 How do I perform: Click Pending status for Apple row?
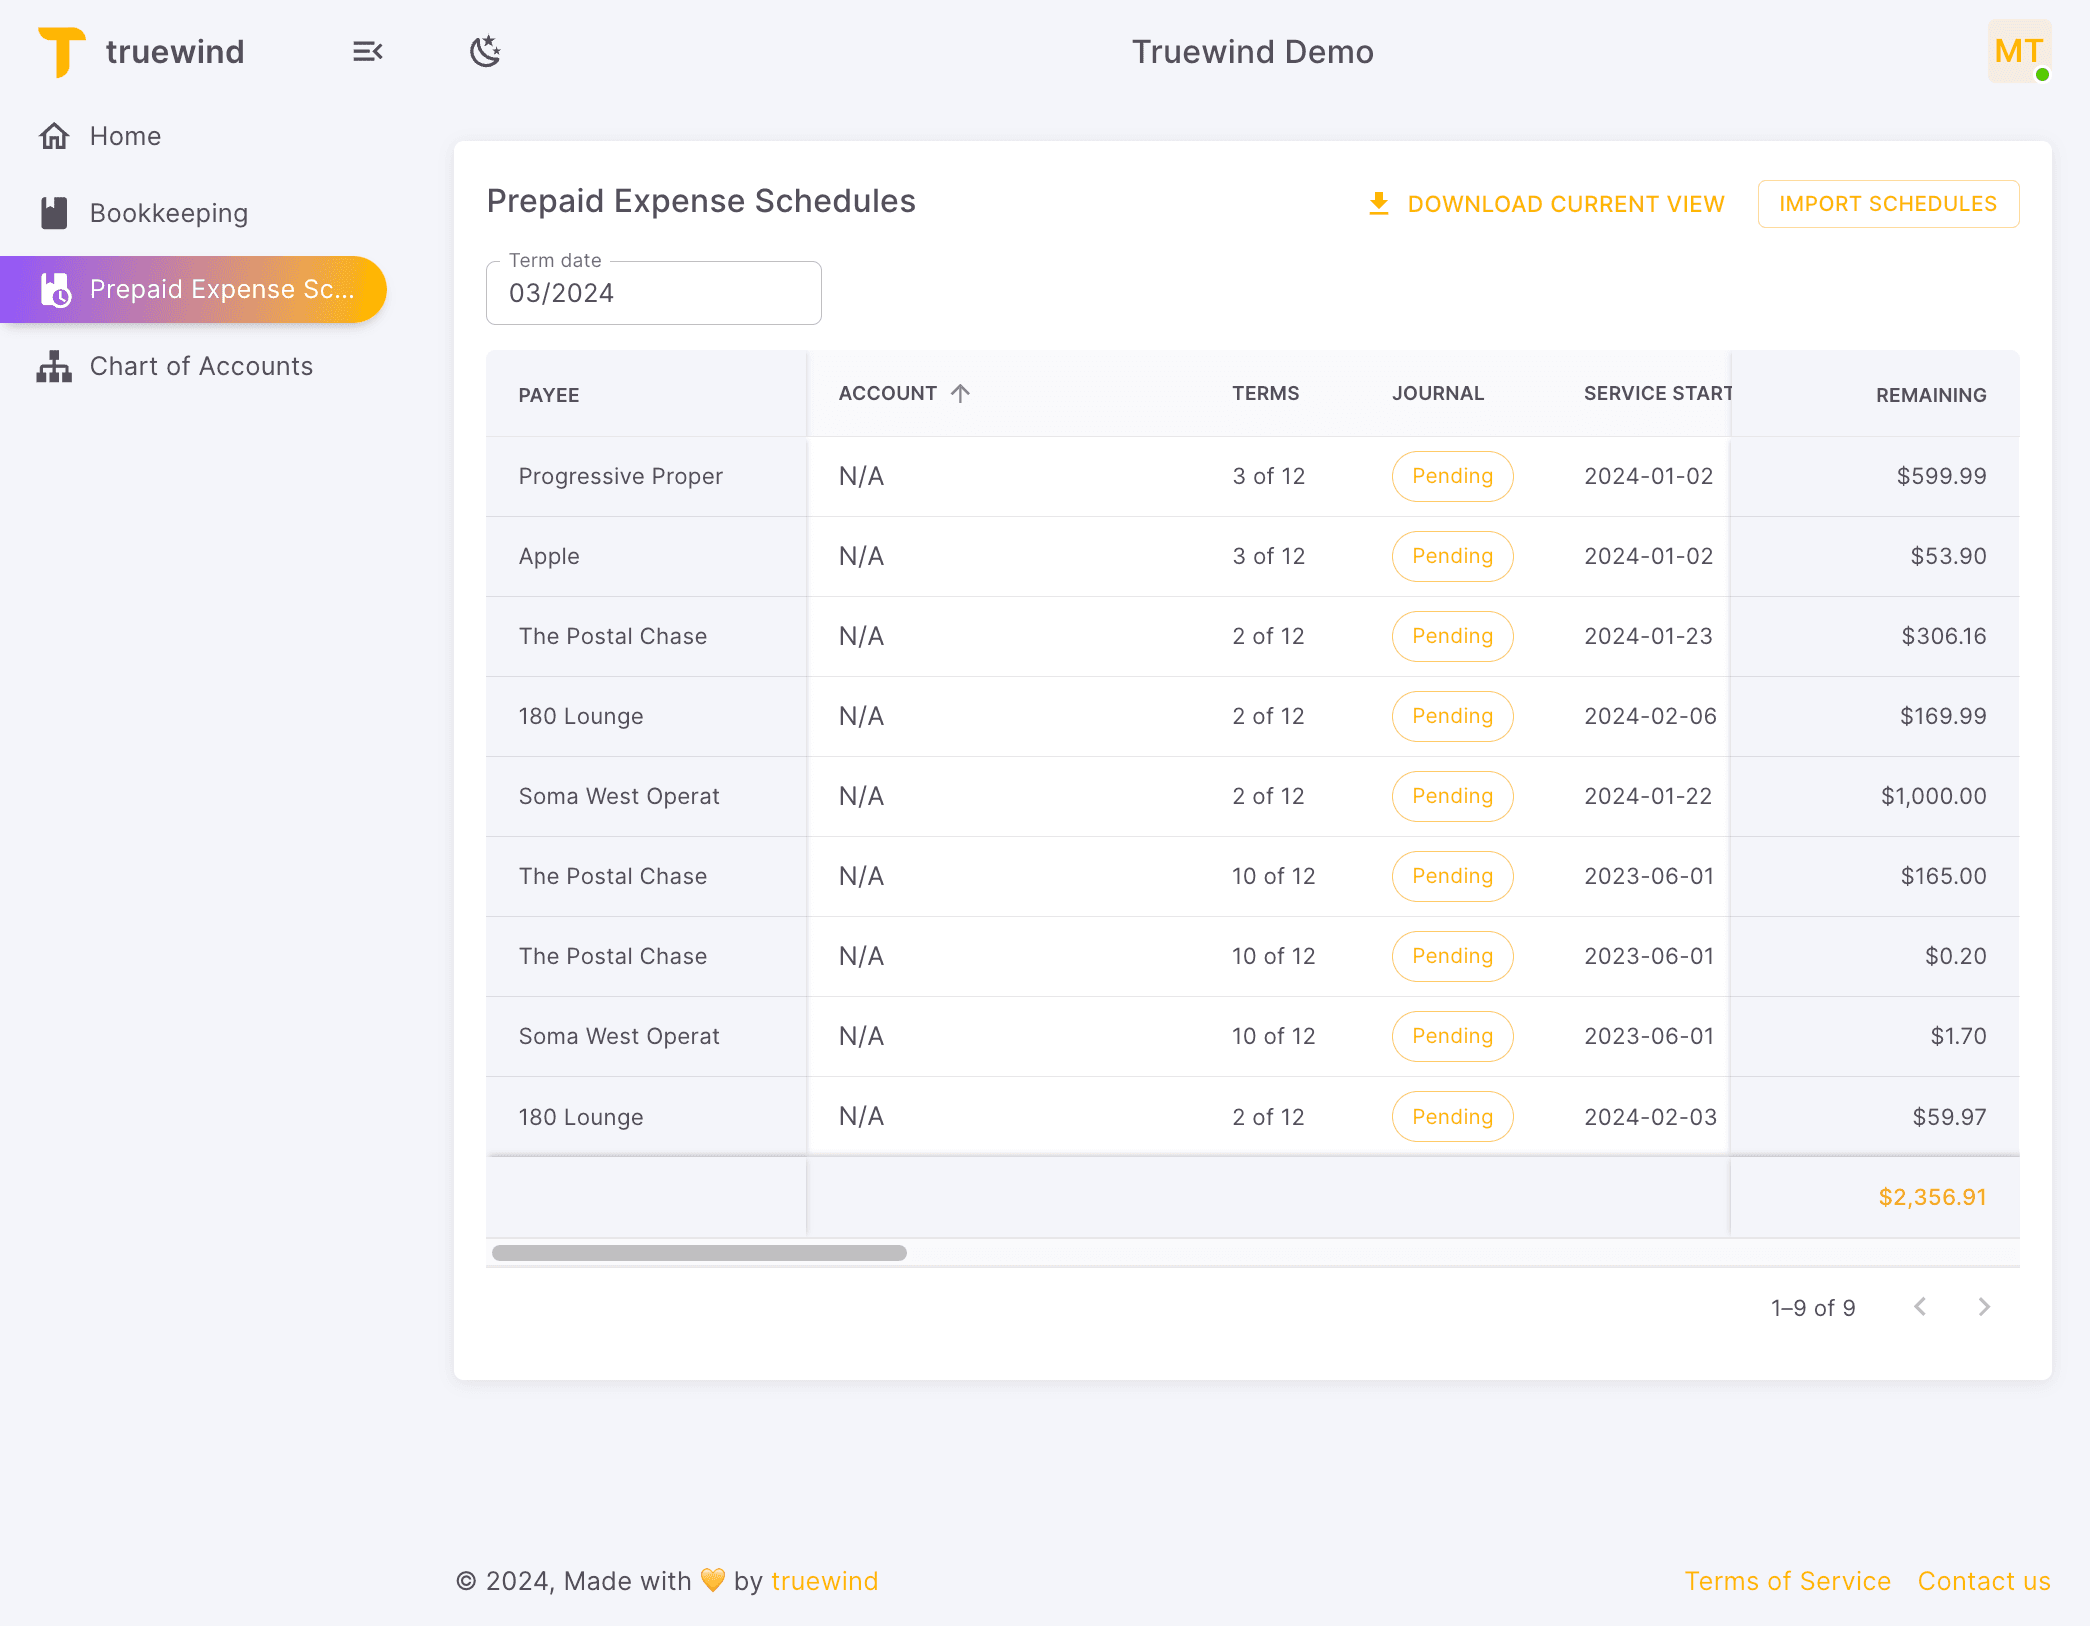(x=1452, y=556)
